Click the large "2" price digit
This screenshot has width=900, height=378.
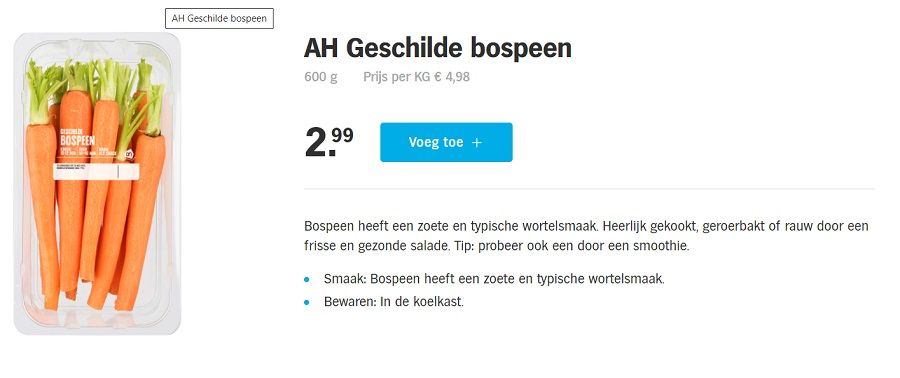(315, 143)
